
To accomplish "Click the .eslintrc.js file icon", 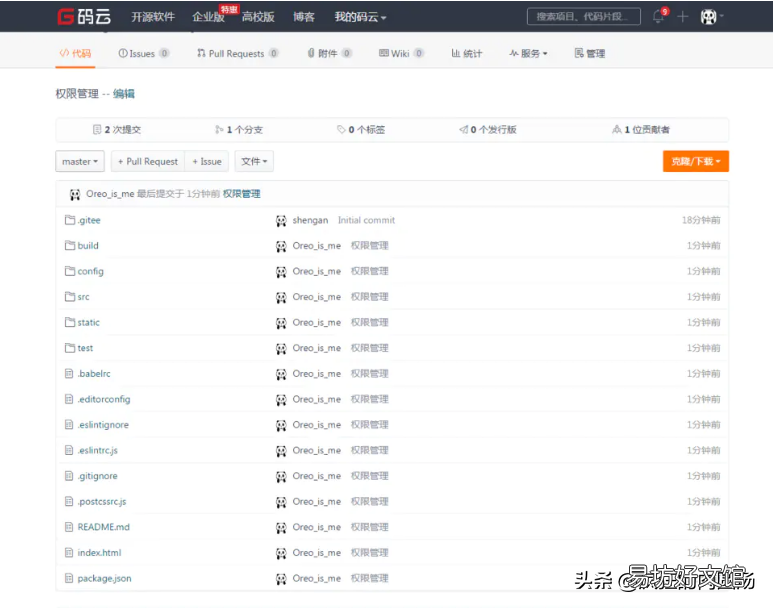I will coord(69,450).
